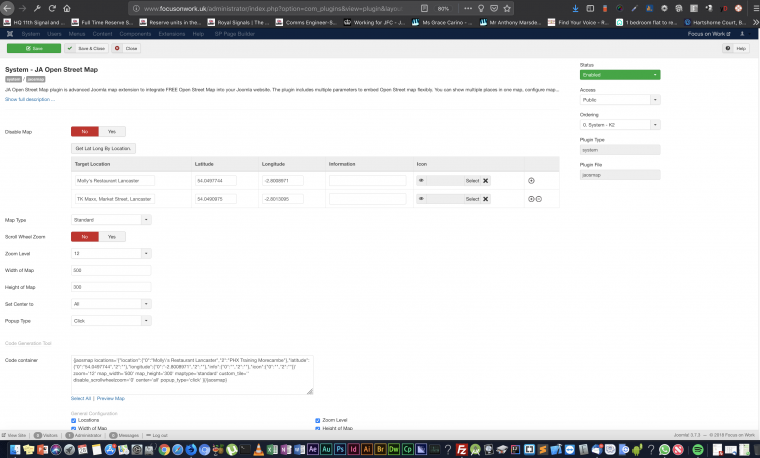Set Scroll Wheel Zoom to Yes

coord(112,237)
